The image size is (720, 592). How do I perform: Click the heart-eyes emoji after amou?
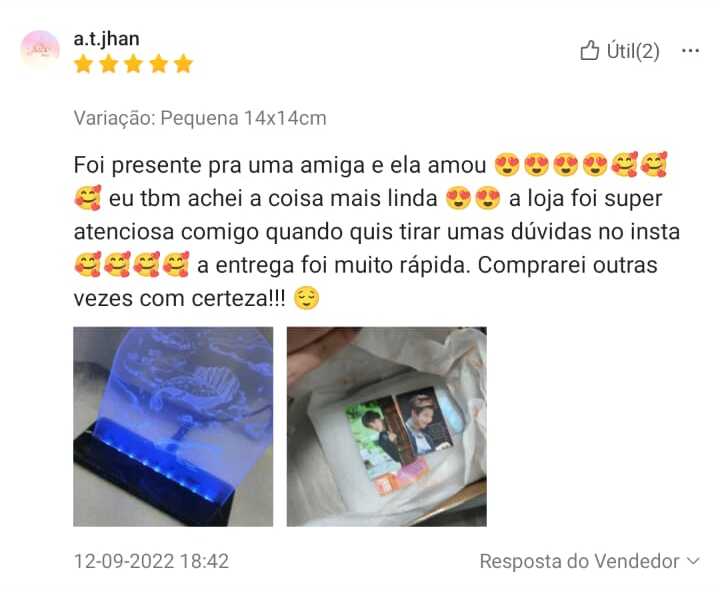point(507,164)
